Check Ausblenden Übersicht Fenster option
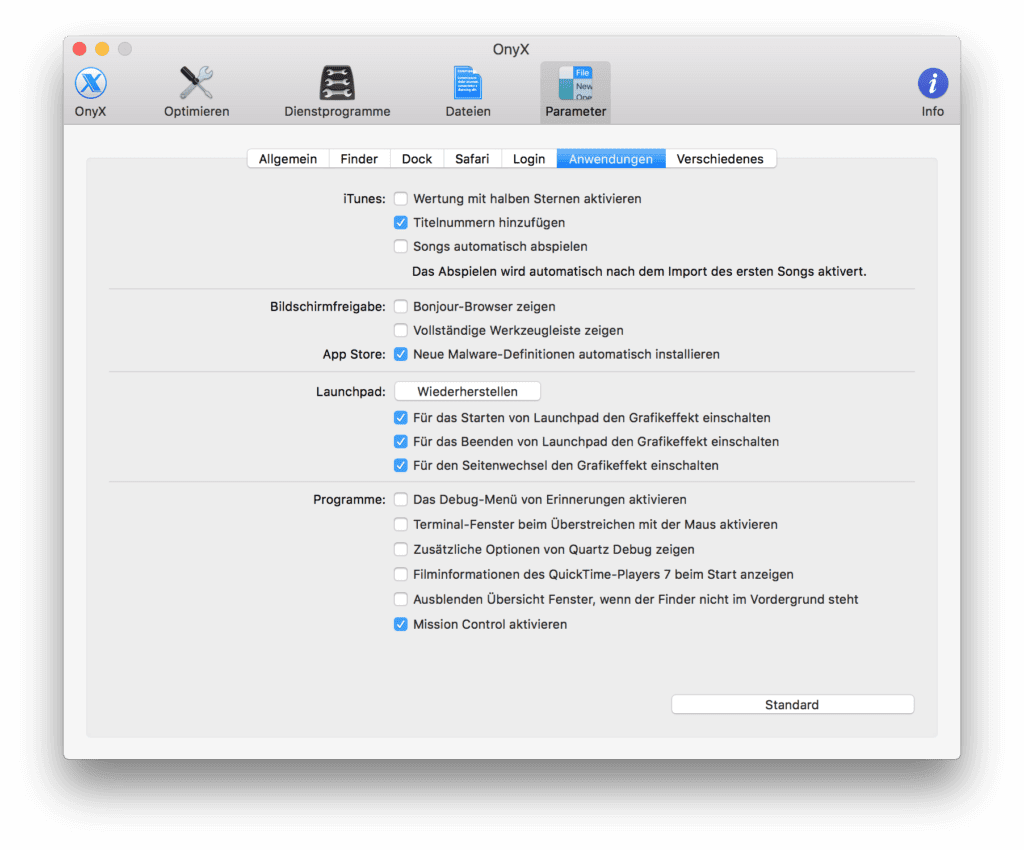Viewport: 1024px width, 850px height. [x=401, y=599]
